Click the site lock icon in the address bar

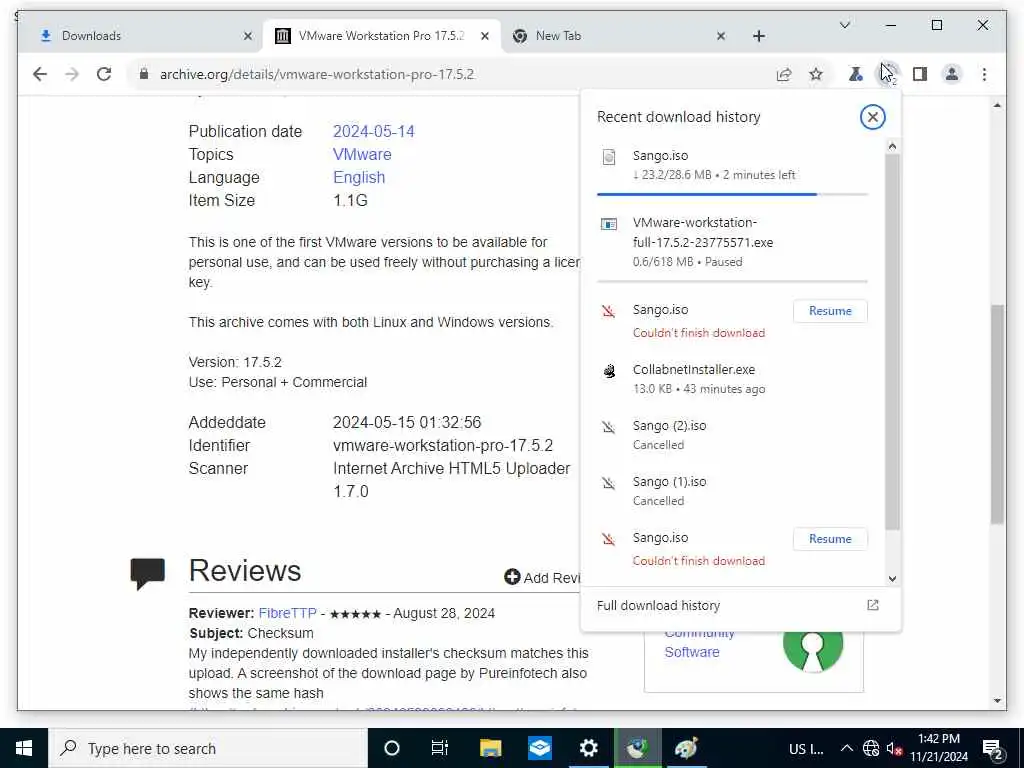(144, 74)
